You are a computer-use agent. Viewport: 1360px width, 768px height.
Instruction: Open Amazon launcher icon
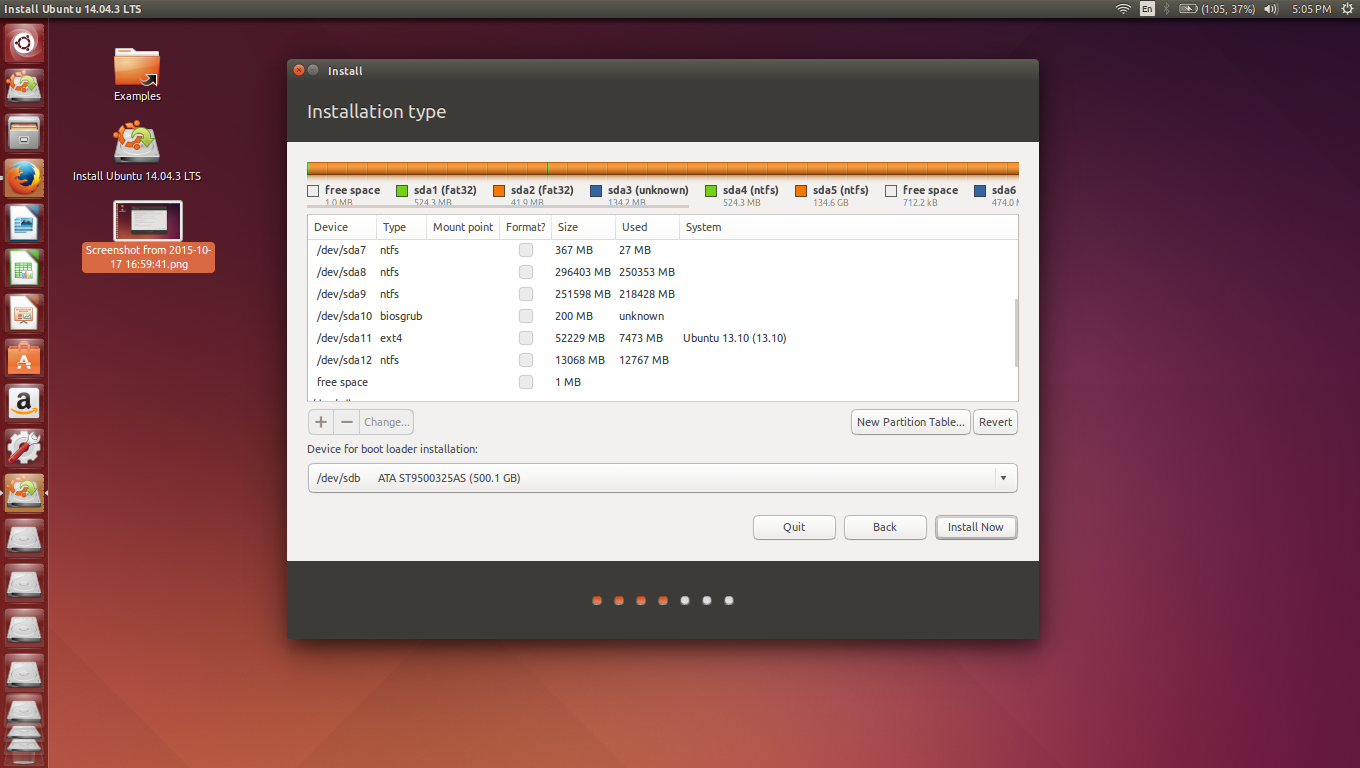tap(24, 403)
